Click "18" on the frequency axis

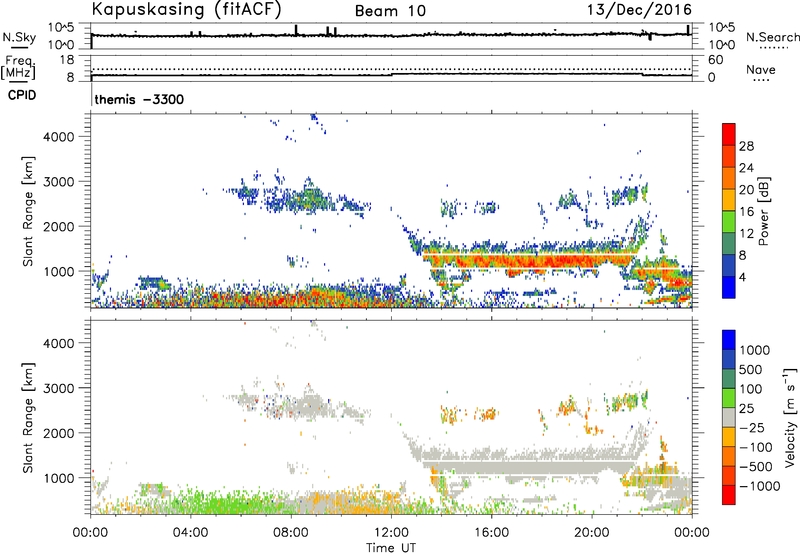[67, 60]
